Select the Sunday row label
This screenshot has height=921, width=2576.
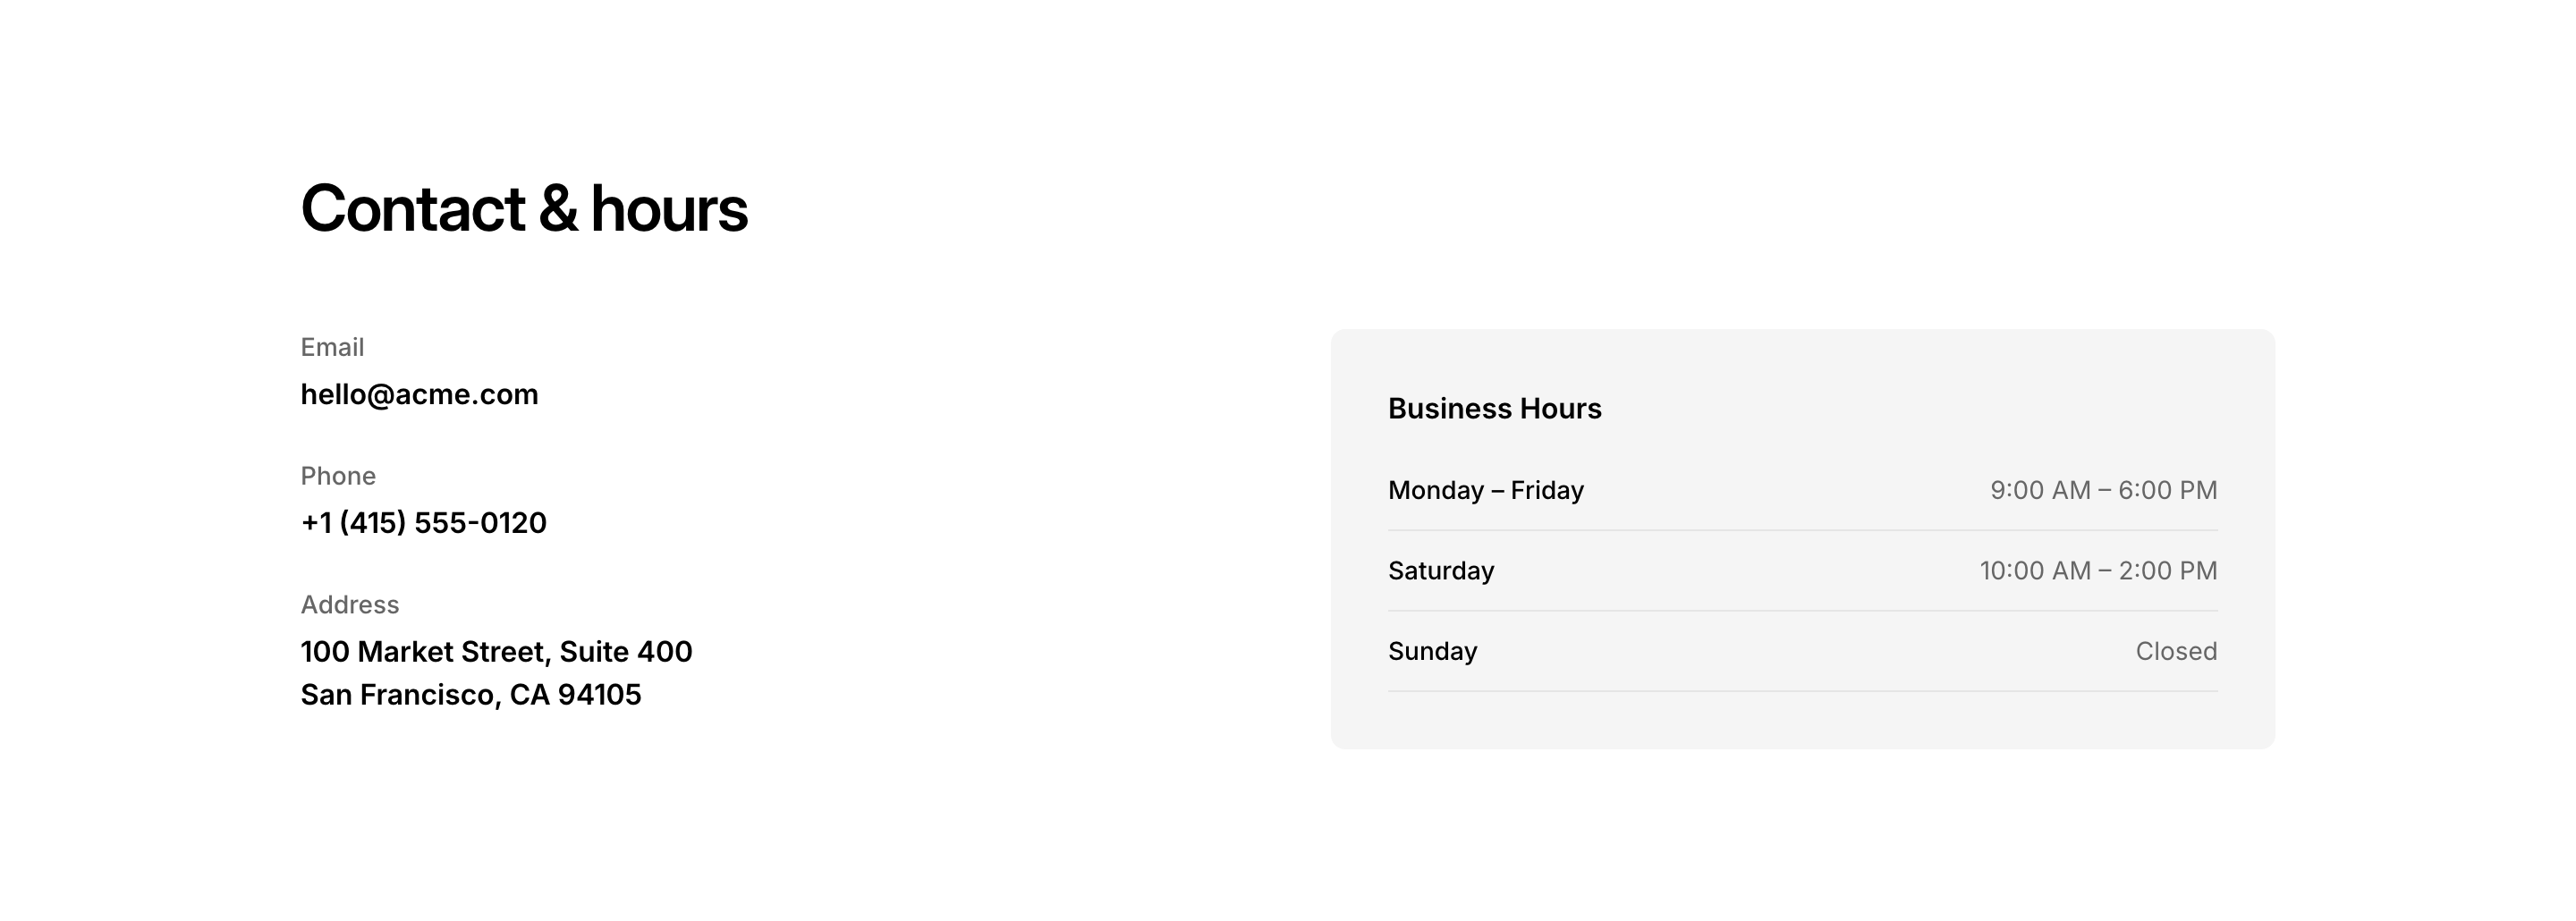coord(1432,652)
